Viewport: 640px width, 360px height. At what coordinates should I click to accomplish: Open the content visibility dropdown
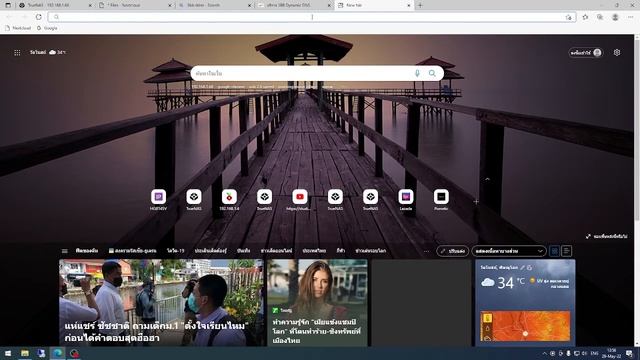tap(509, 251)
